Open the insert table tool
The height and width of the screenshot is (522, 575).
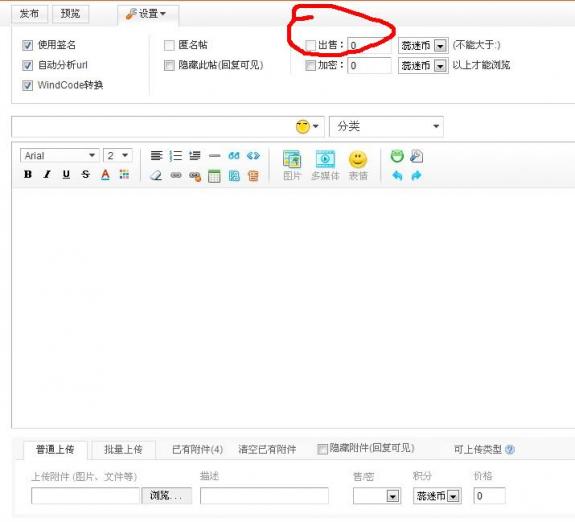(x=214, y=176)
